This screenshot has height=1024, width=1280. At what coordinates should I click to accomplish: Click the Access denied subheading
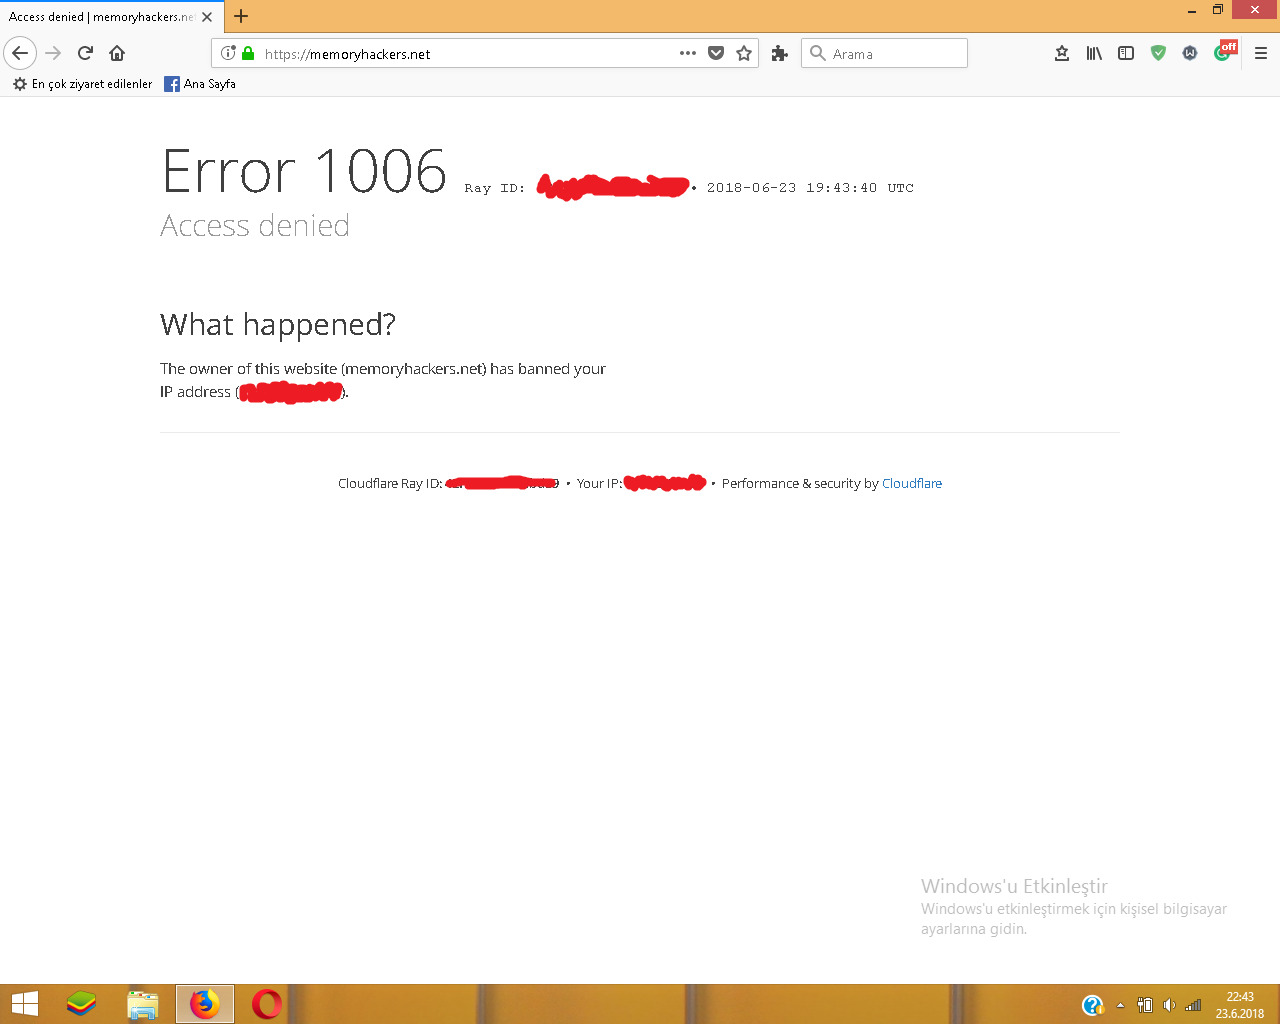[255, 226]
